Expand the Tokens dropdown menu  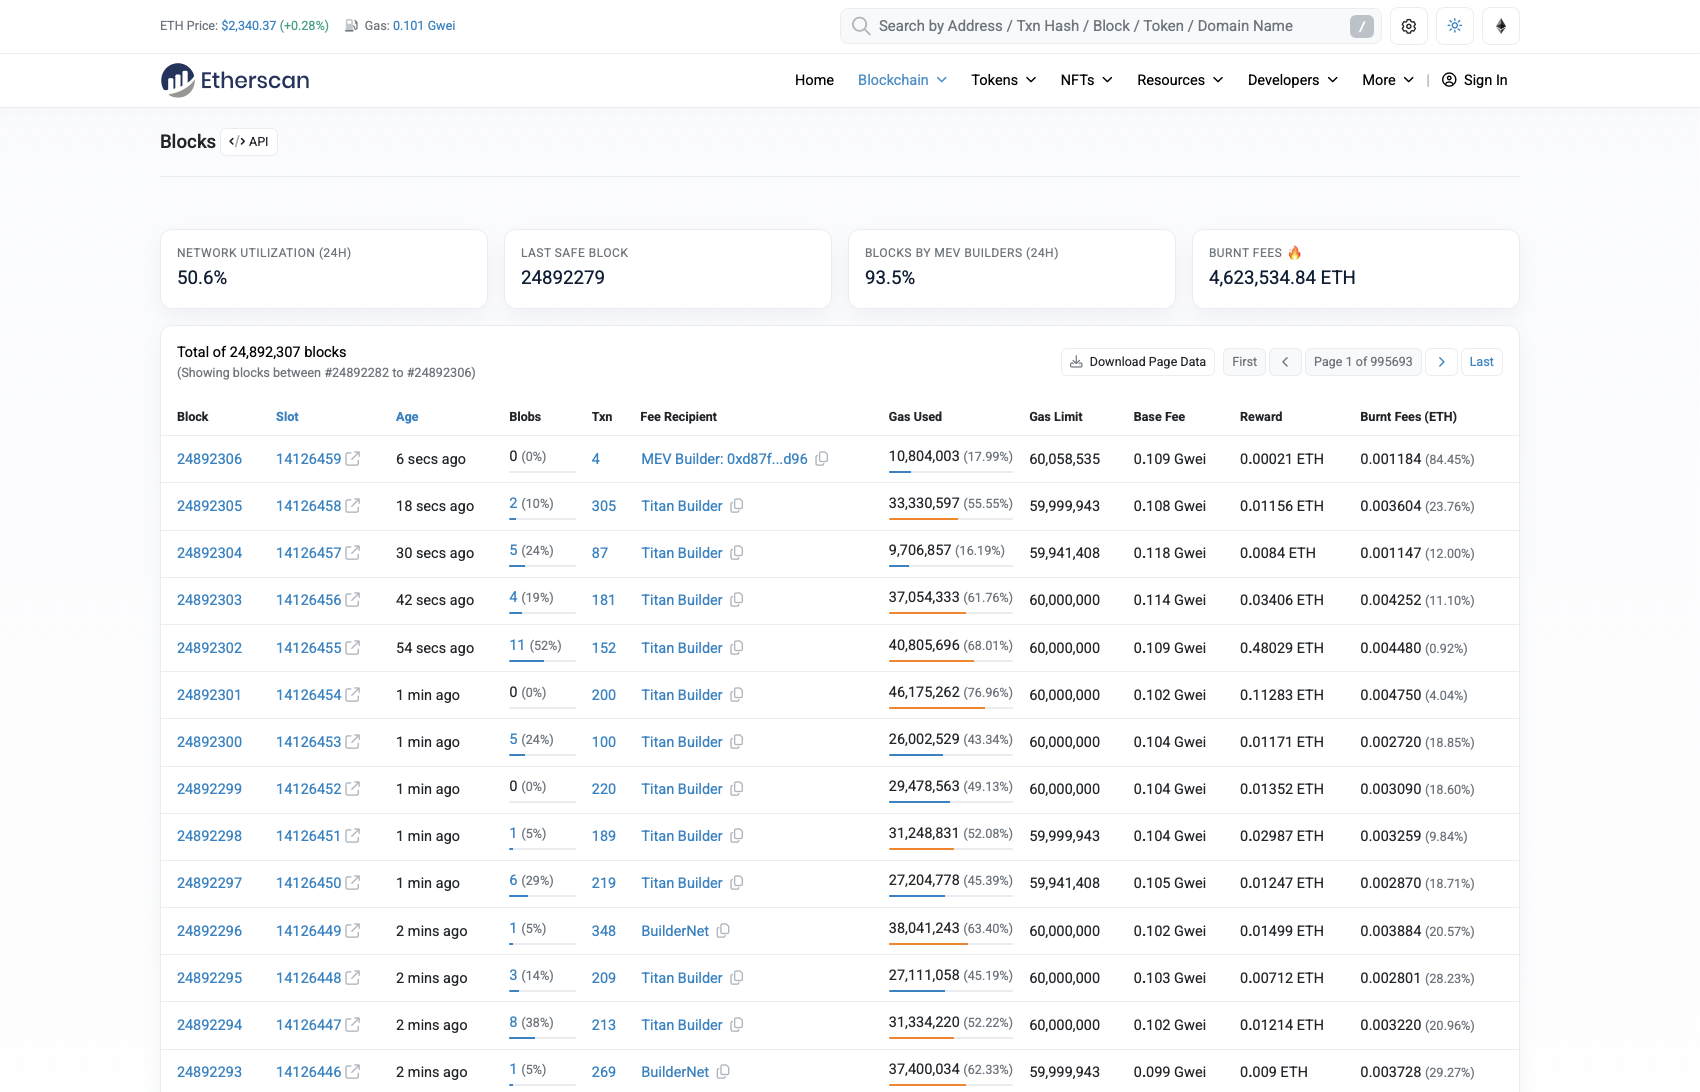[1003, 80]
